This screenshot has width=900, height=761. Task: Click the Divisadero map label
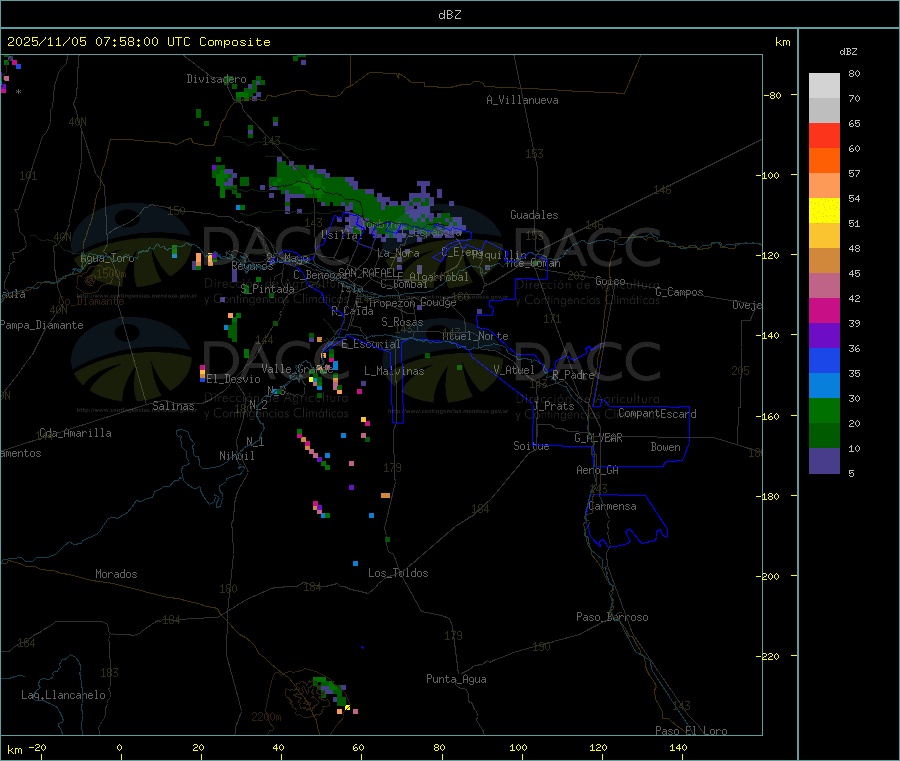pyautogui.click(x=216, y=79)
